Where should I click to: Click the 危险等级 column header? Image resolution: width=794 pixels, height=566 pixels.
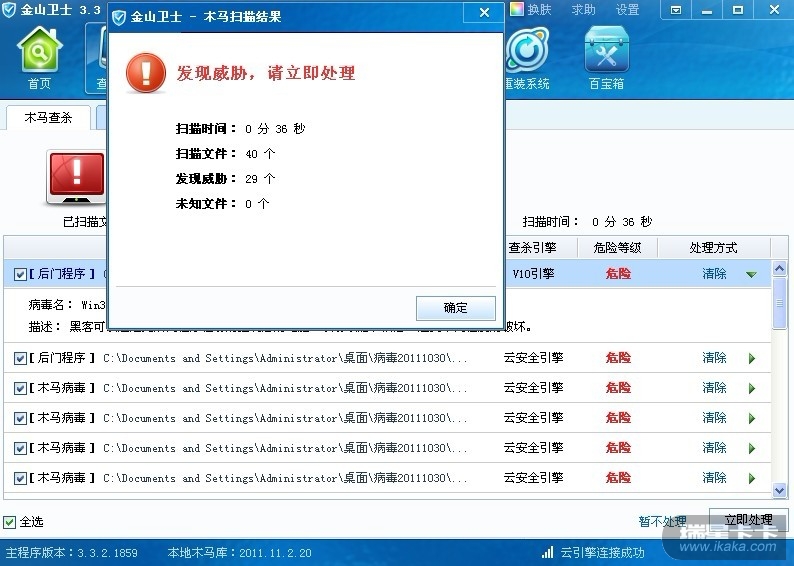click(617, 248)
